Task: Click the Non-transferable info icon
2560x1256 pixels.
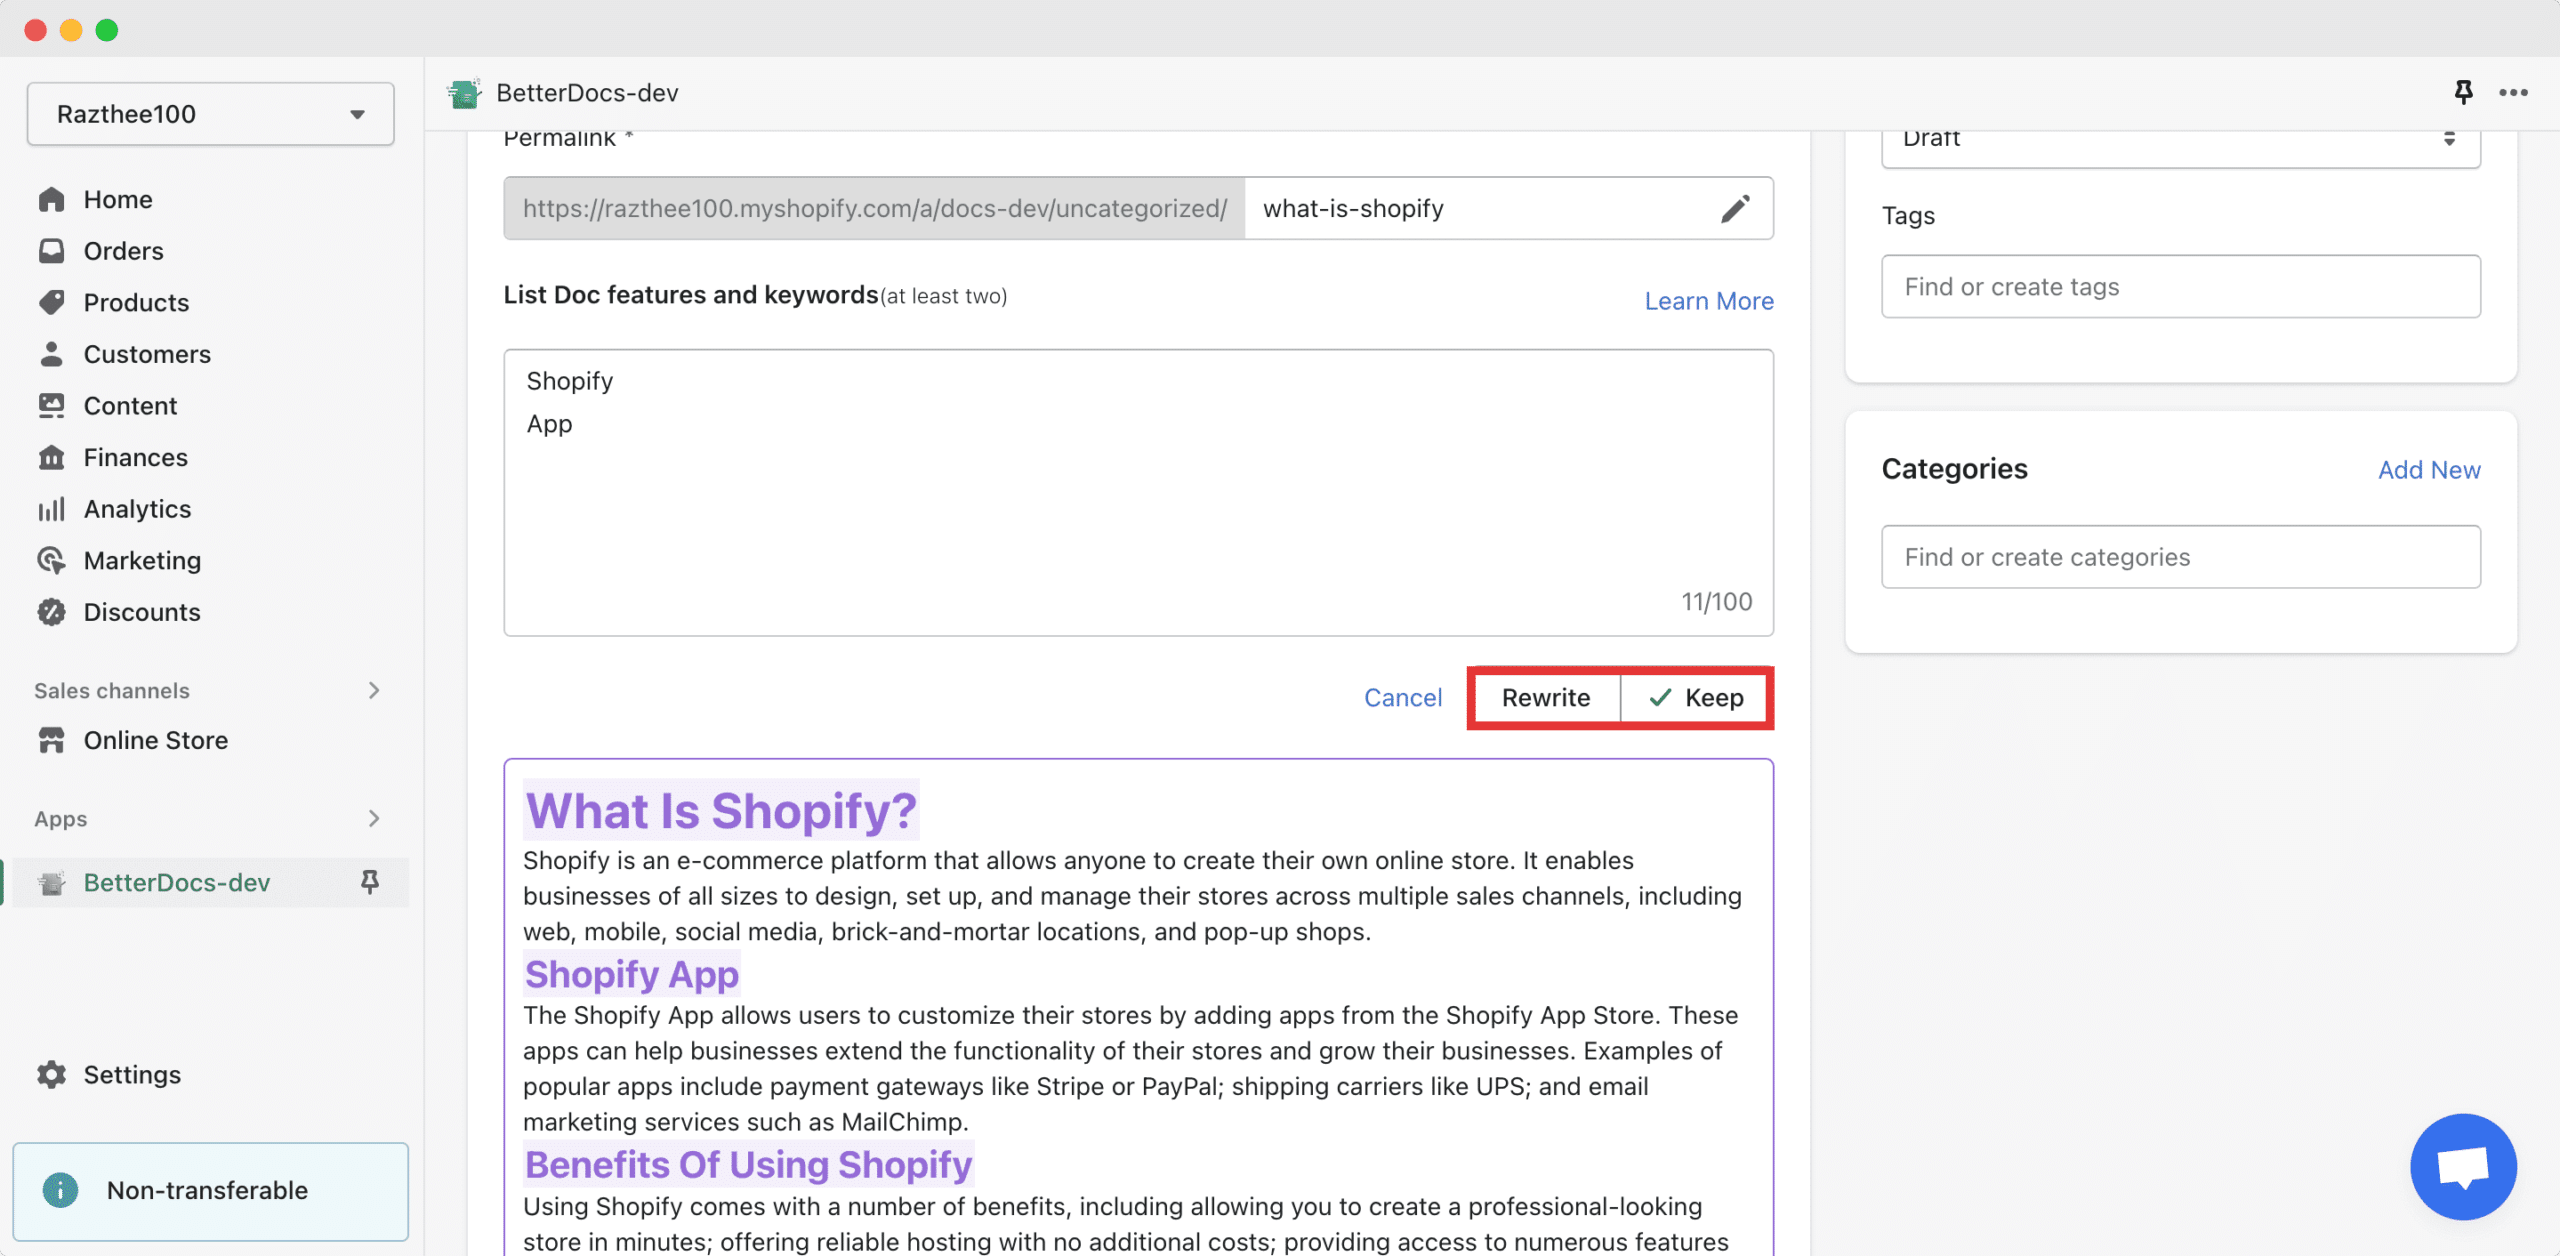Action: (x=60, y=1190)
